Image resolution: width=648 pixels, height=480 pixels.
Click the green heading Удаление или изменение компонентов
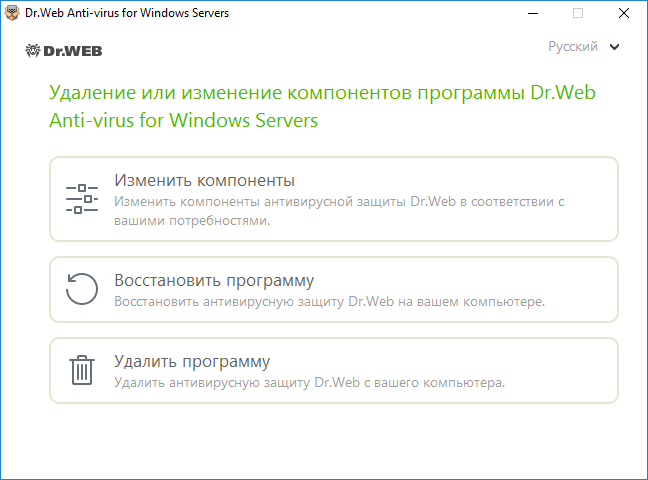(322, 106)
